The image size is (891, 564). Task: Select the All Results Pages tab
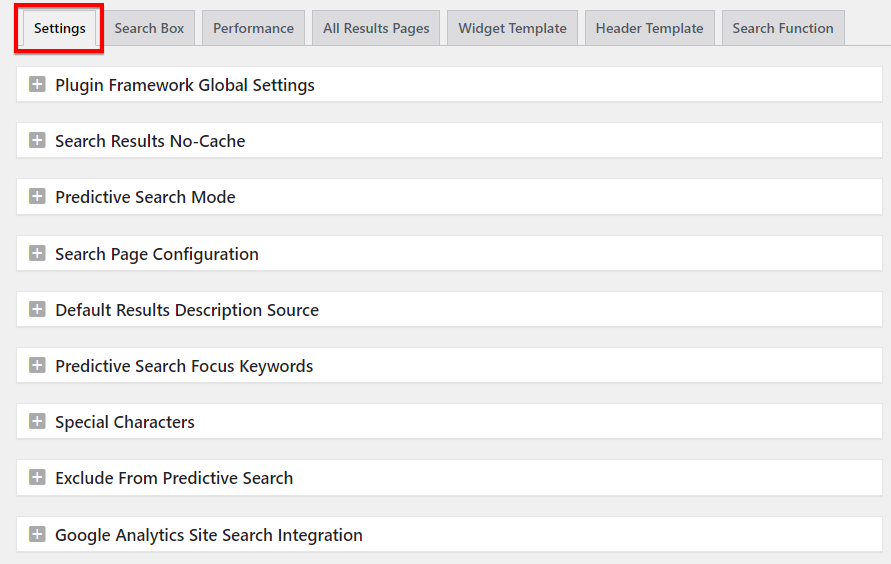pos(376,28)
